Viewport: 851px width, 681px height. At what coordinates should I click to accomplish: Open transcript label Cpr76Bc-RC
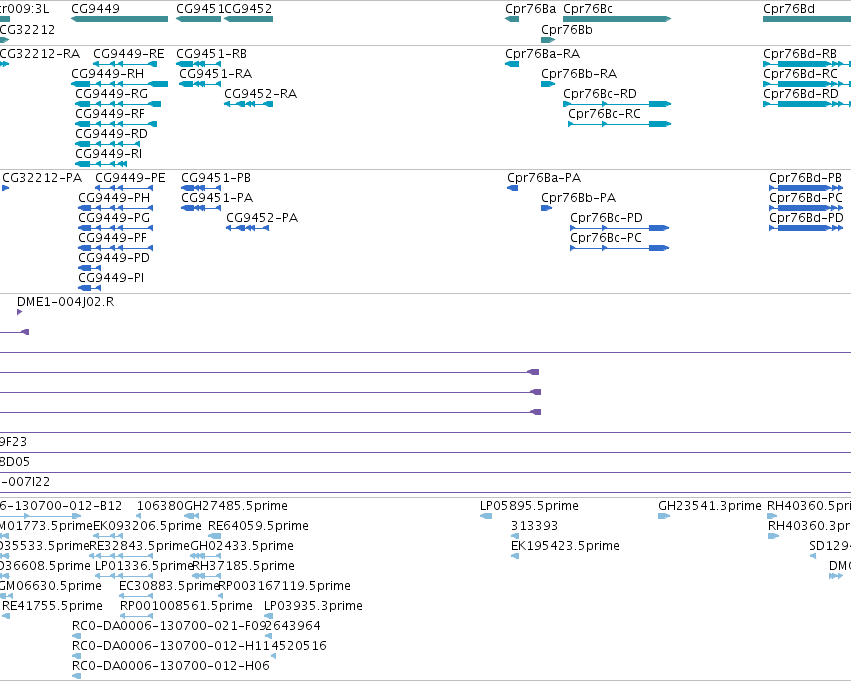604,114
